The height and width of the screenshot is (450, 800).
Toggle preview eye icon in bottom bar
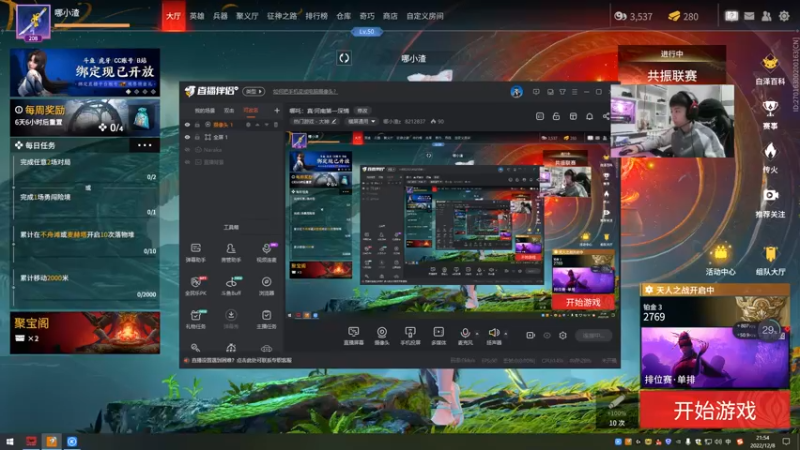(x=547, y=335)
